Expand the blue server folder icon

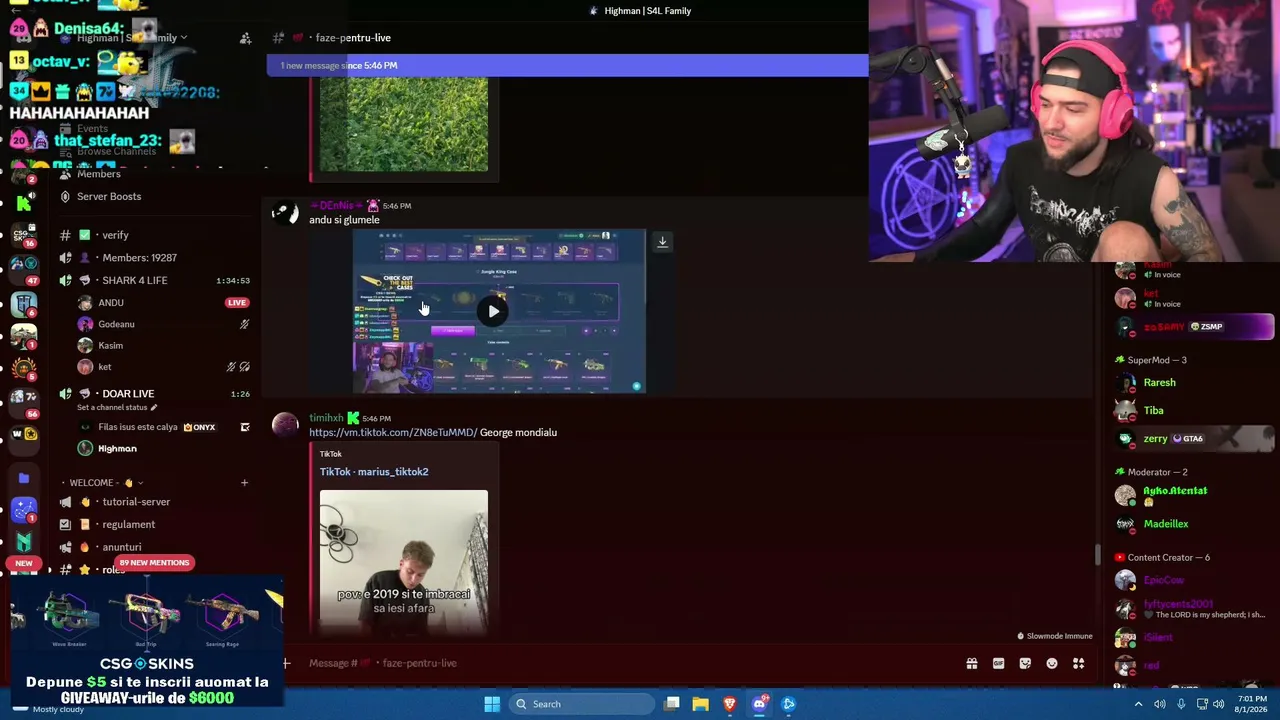24,478
